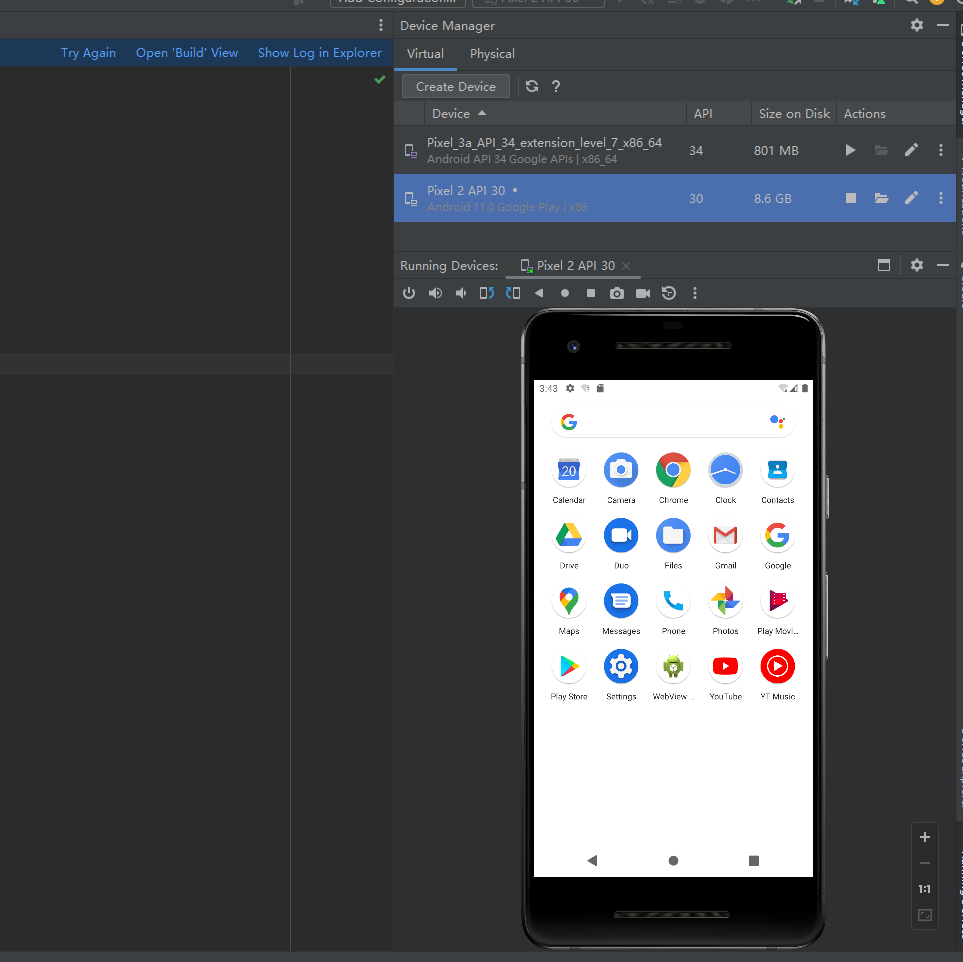Screen dimensions: 963x962
Task: Select the Pixel 2 API 30 running device tab
Action: 573,265
